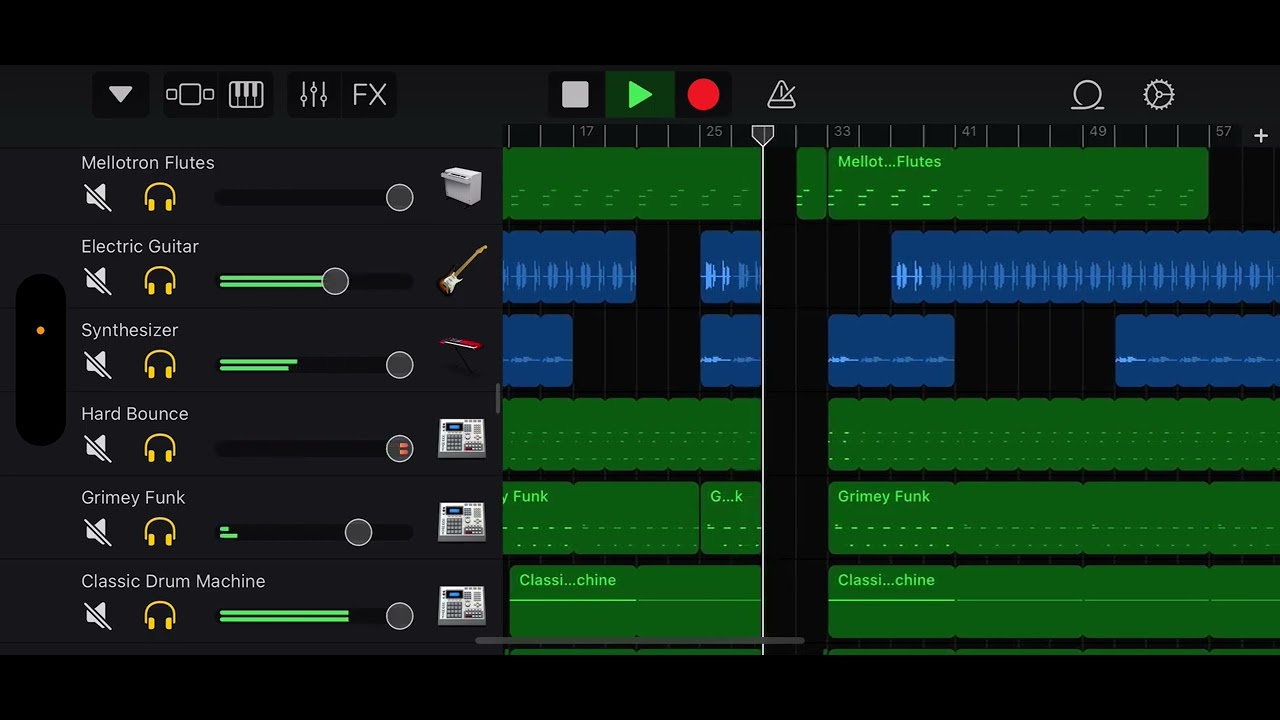Select the Synthesizer keyboard icon

click(461, 354)
